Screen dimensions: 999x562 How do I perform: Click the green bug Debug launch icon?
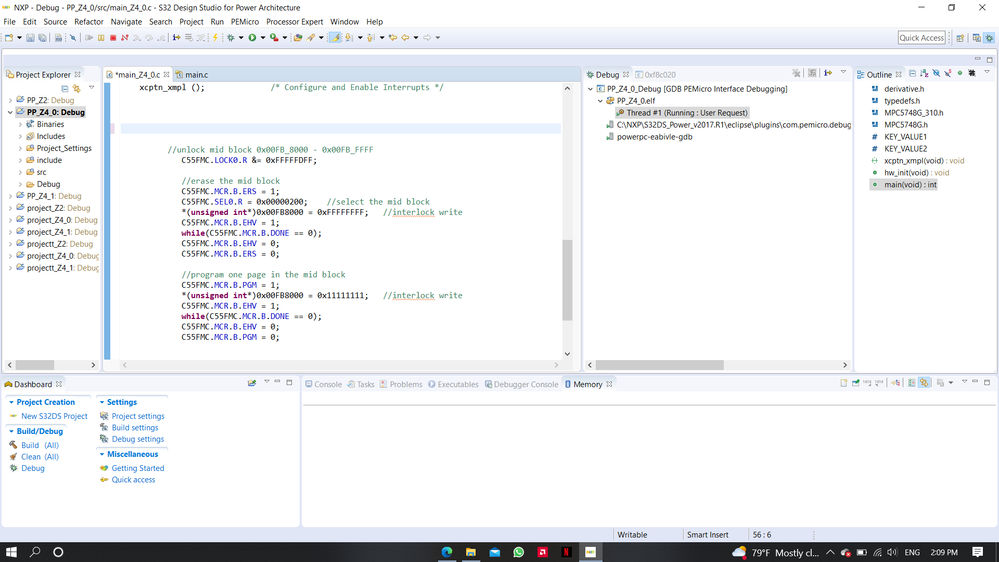click(x=231, y=38)
